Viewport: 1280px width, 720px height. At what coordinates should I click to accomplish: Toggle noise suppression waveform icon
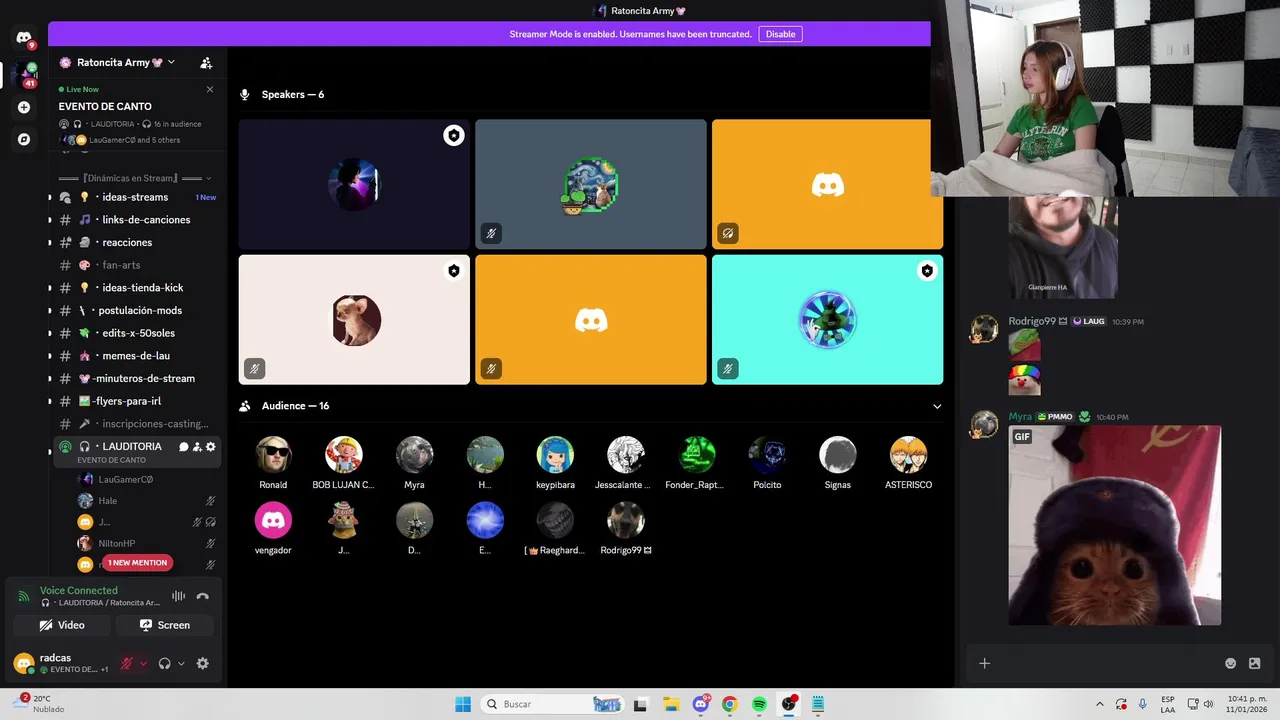click(x=178, y=596)
